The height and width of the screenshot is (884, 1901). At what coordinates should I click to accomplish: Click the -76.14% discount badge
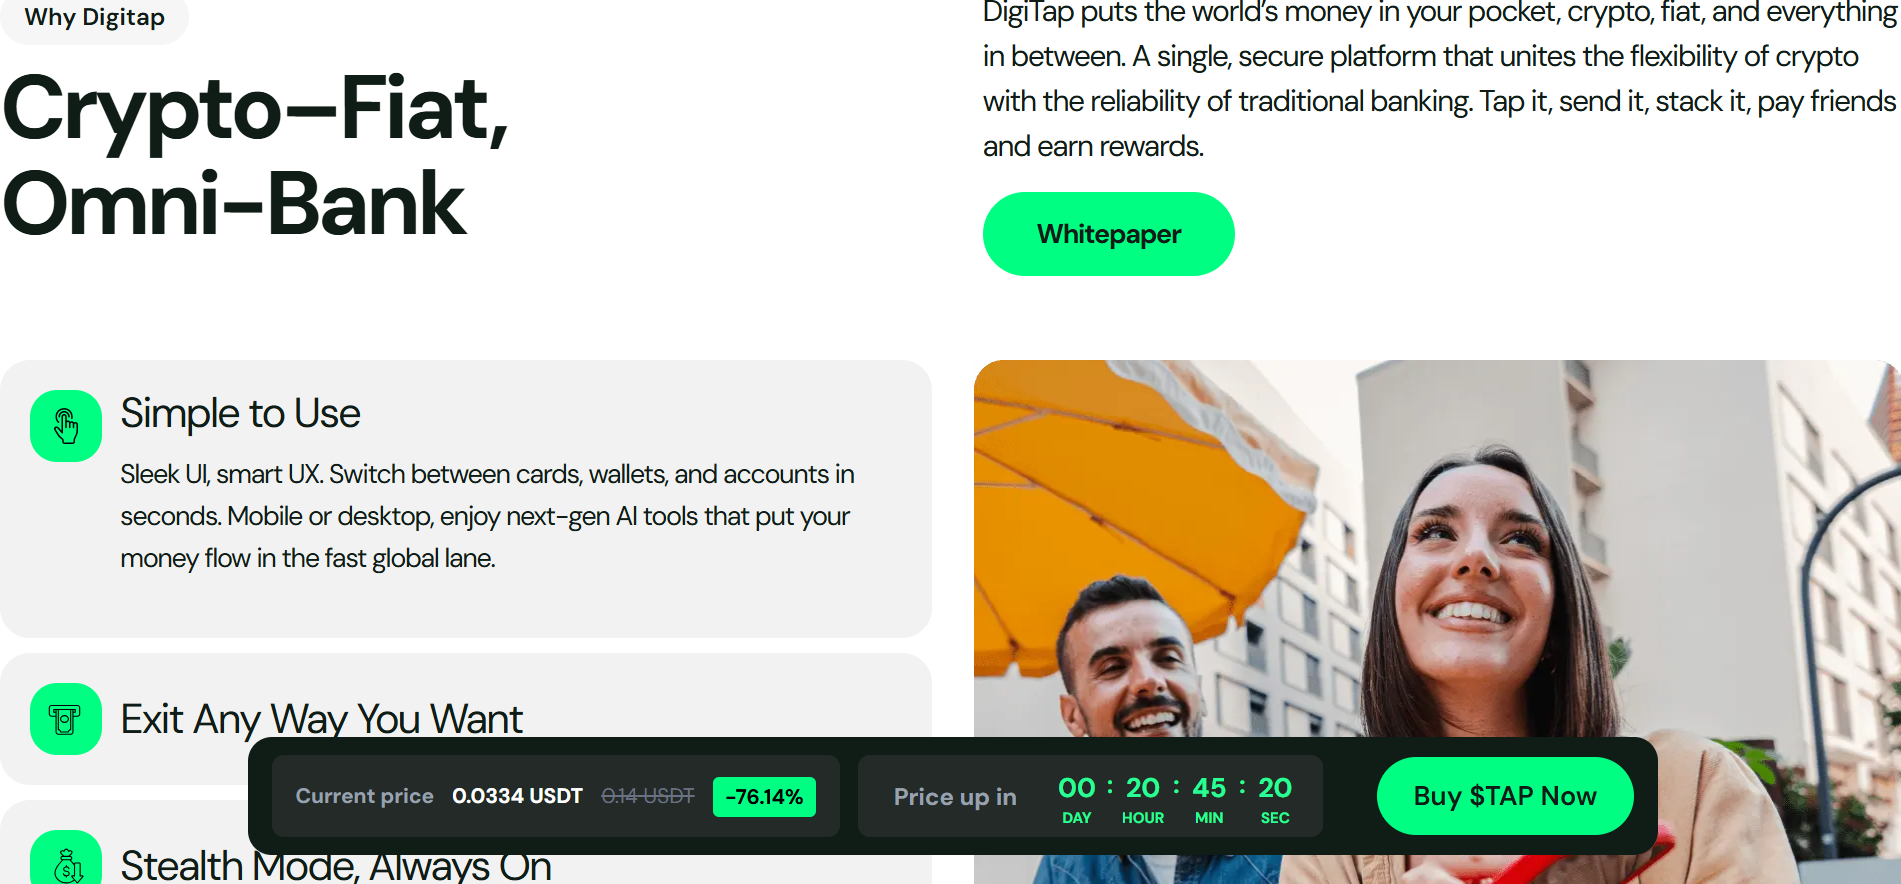[x=764, y=797]
